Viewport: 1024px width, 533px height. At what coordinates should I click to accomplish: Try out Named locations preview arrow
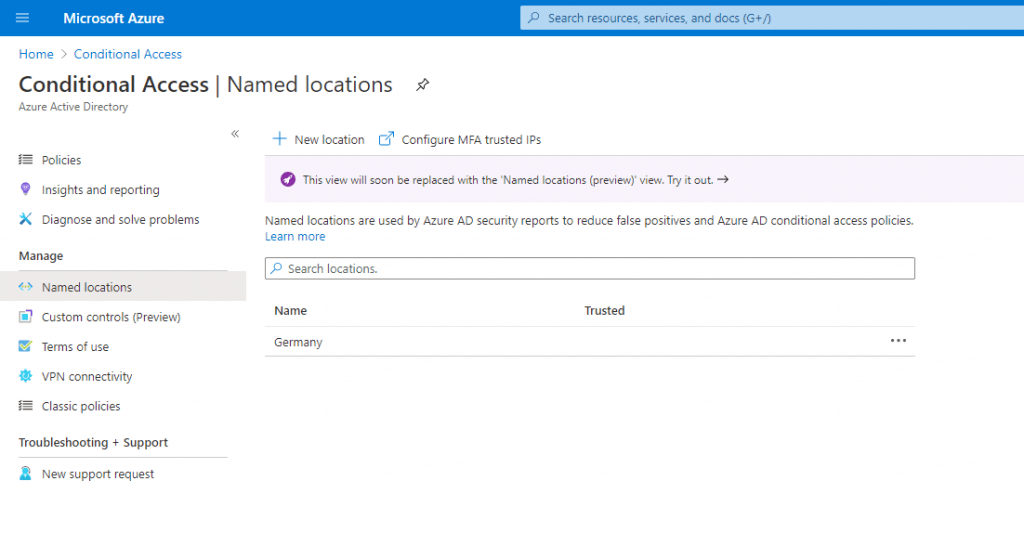point(722,180)
